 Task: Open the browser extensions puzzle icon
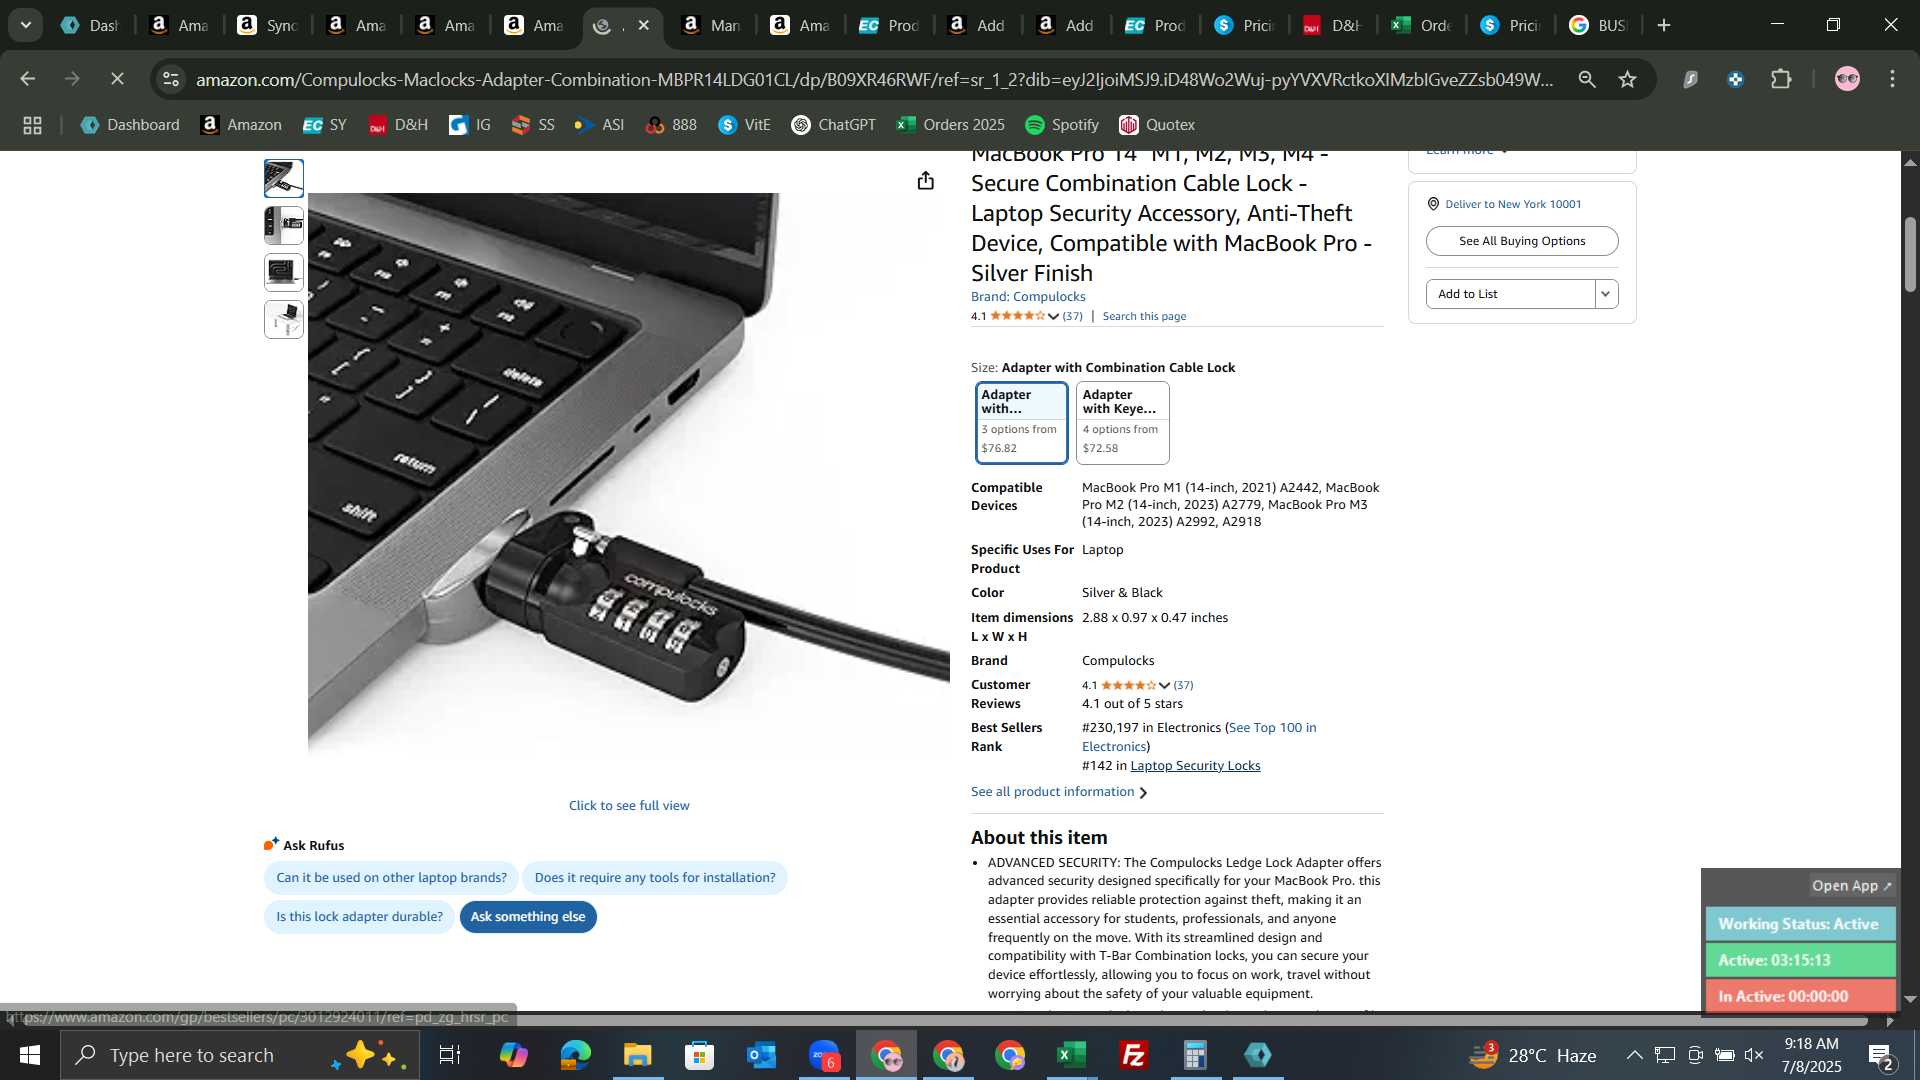click(1781, 79)
